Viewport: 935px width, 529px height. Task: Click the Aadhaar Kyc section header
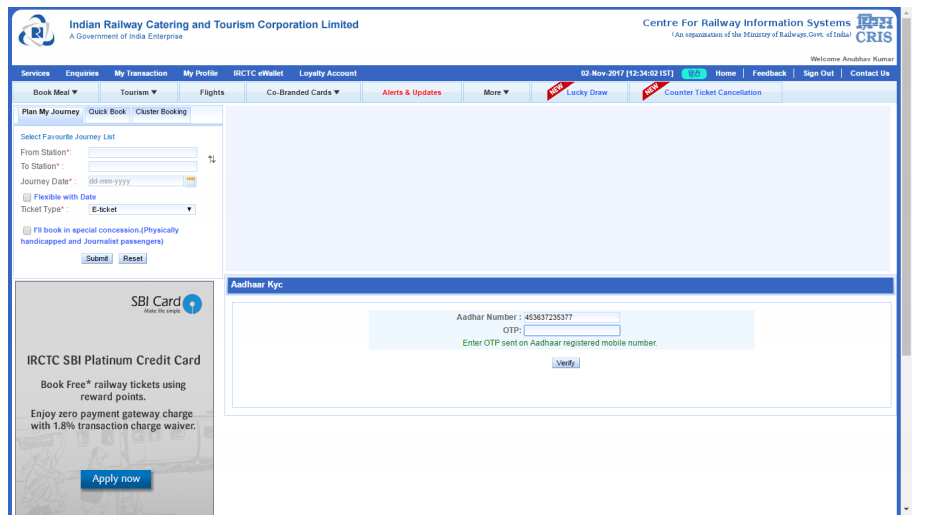tap(560, 285)
